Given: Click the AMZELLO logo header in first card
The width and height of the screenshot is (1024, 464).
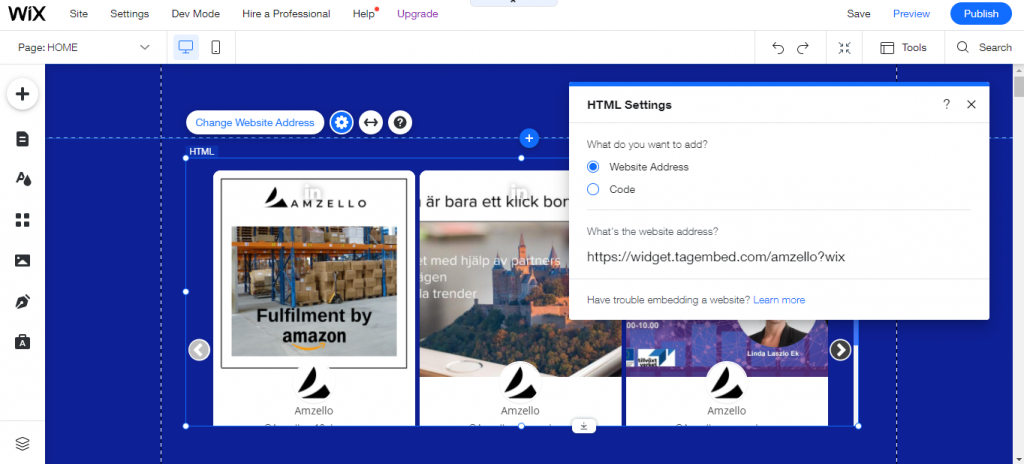Looking at the screenshot, I should [x=315, y=197].
